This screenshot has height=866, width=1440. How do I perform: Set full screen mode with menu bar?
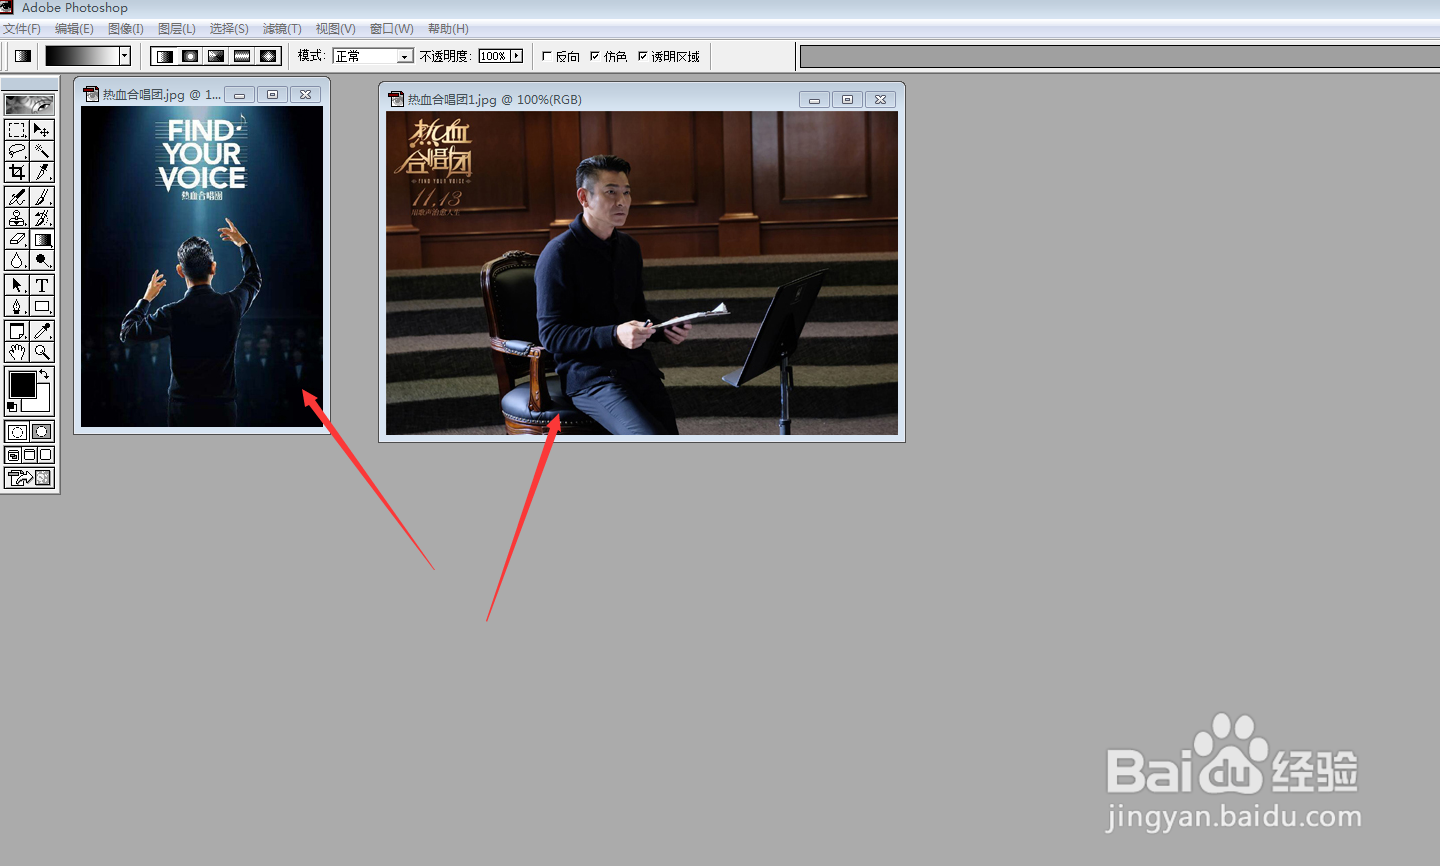click(29, 455)
